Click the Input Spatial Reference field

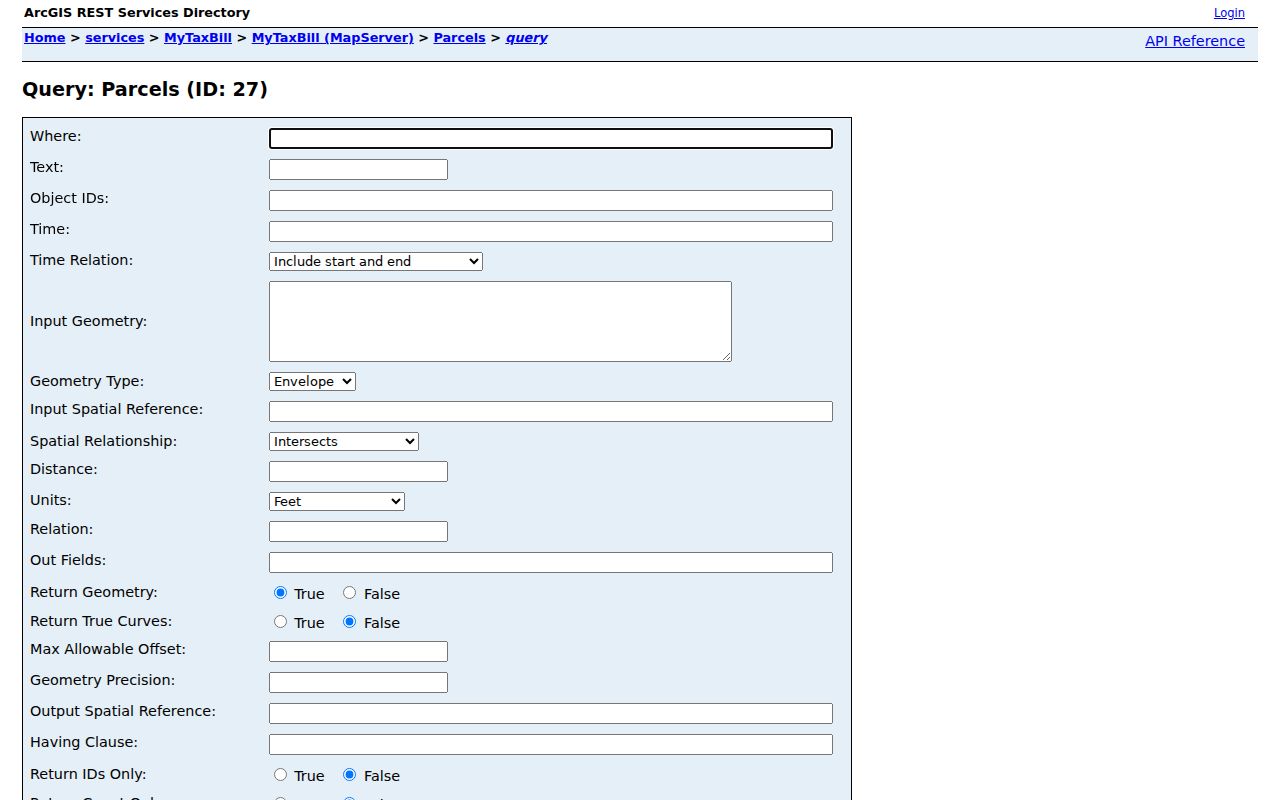(551, 412)
